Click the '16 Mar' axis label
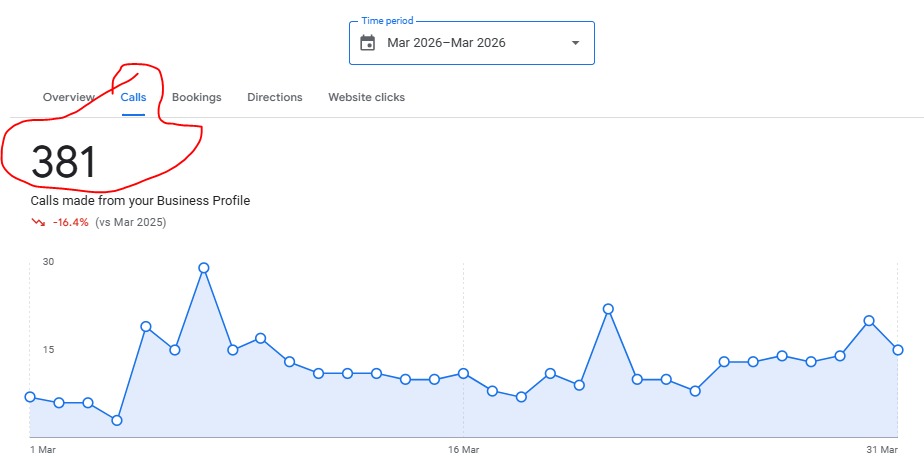Image resolution: width=924 pixels, height=468 pixels. click(463, 450)
